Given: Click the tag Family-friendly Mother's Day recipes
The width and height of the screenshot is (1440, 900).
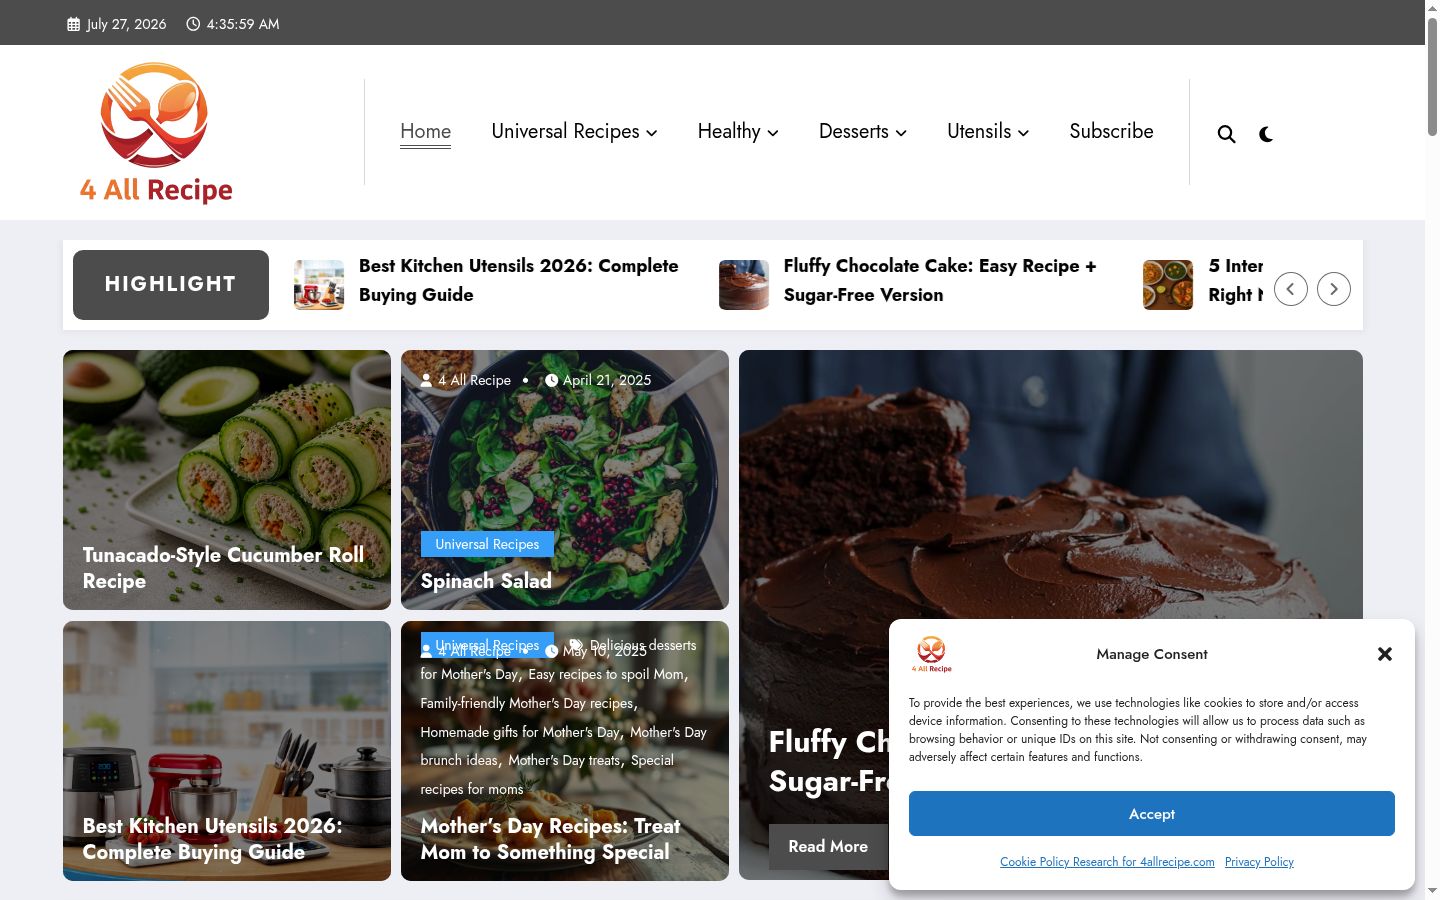Looking at the screenshot, I should pyautogui.click(x=527, y=703).
